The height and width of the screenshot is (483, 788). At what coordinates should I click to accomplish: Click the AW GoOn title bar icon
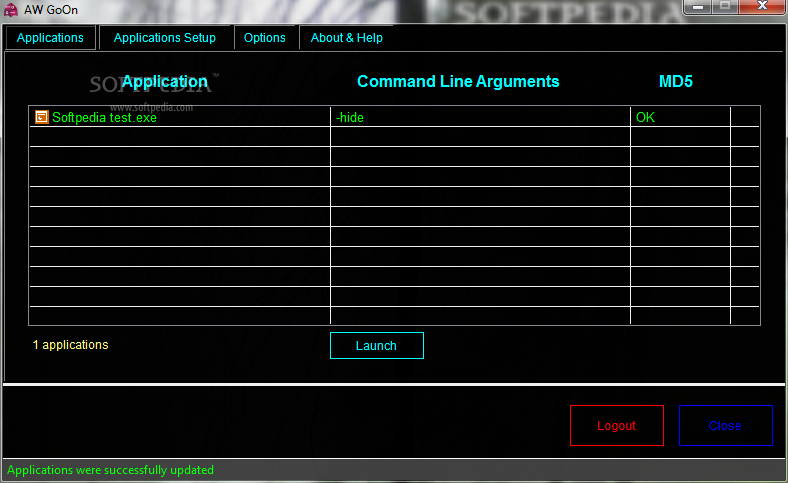click(11, 10)
